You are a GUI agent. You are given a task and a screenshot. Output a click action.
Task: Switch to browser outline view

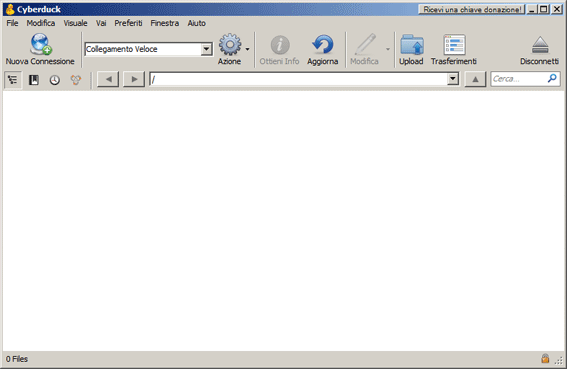tap(13, 80)
